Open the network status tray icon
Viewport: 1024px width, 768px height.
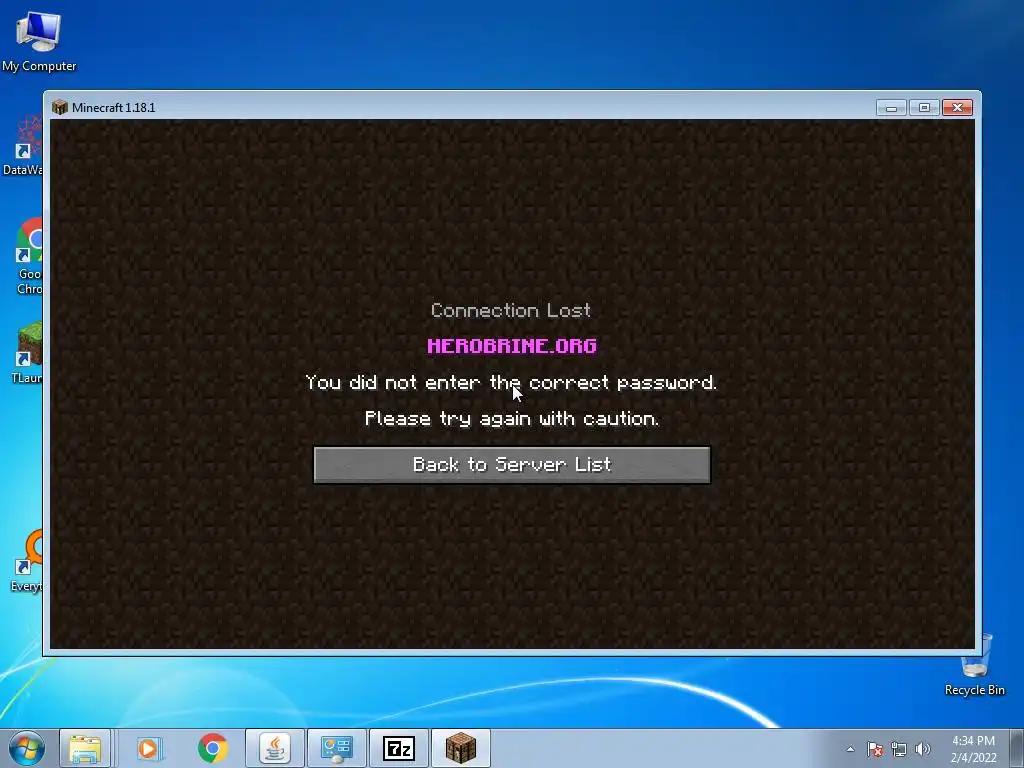click(x=899, y=749)
